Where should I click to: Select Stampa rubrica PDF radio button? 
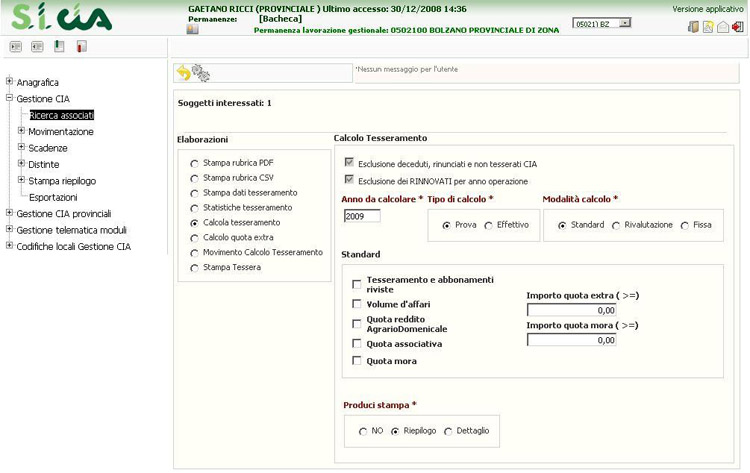pos(194,164)
